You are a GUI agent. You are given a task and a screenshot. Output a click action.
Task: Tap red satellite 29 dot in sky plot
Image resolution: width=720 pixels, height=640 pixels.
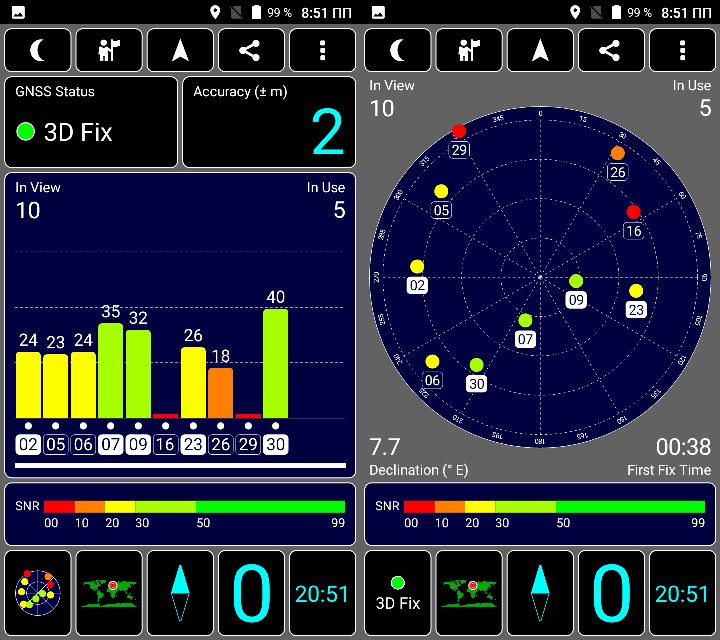coord(459,131)
